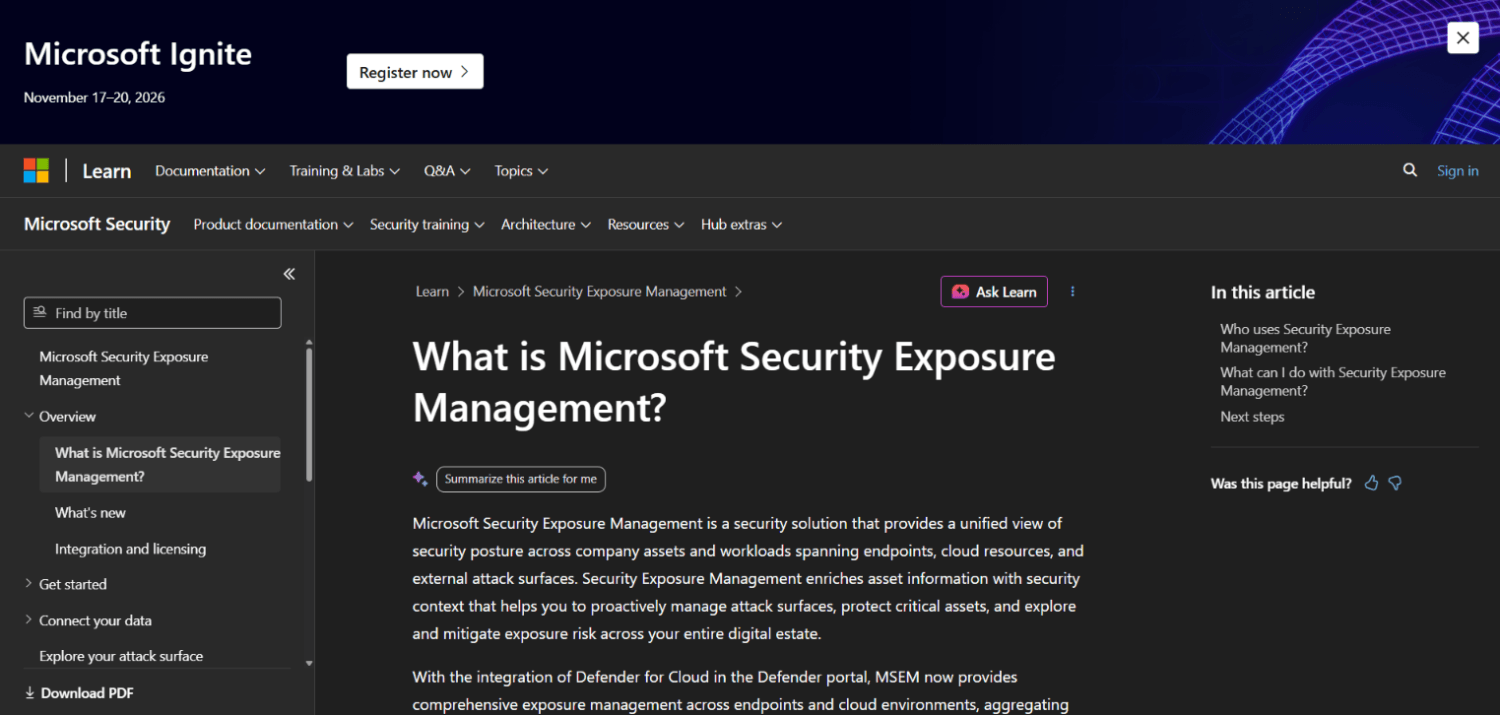This screenshot has width=1500, height=715.
Task: Jump to What can I do section
Action: 1333,381
